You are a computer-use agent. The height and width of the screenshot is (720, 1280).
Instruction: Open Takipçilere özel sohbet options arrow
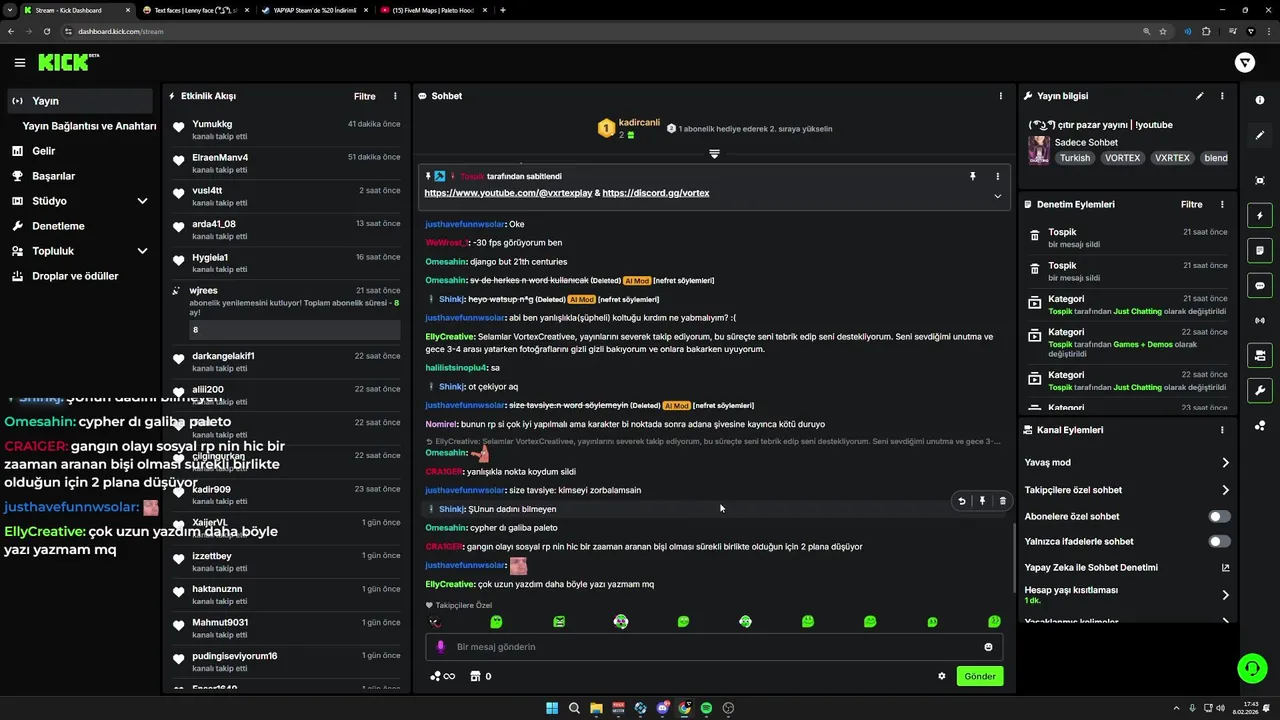pyautogui.click(x=1225, y=490)
